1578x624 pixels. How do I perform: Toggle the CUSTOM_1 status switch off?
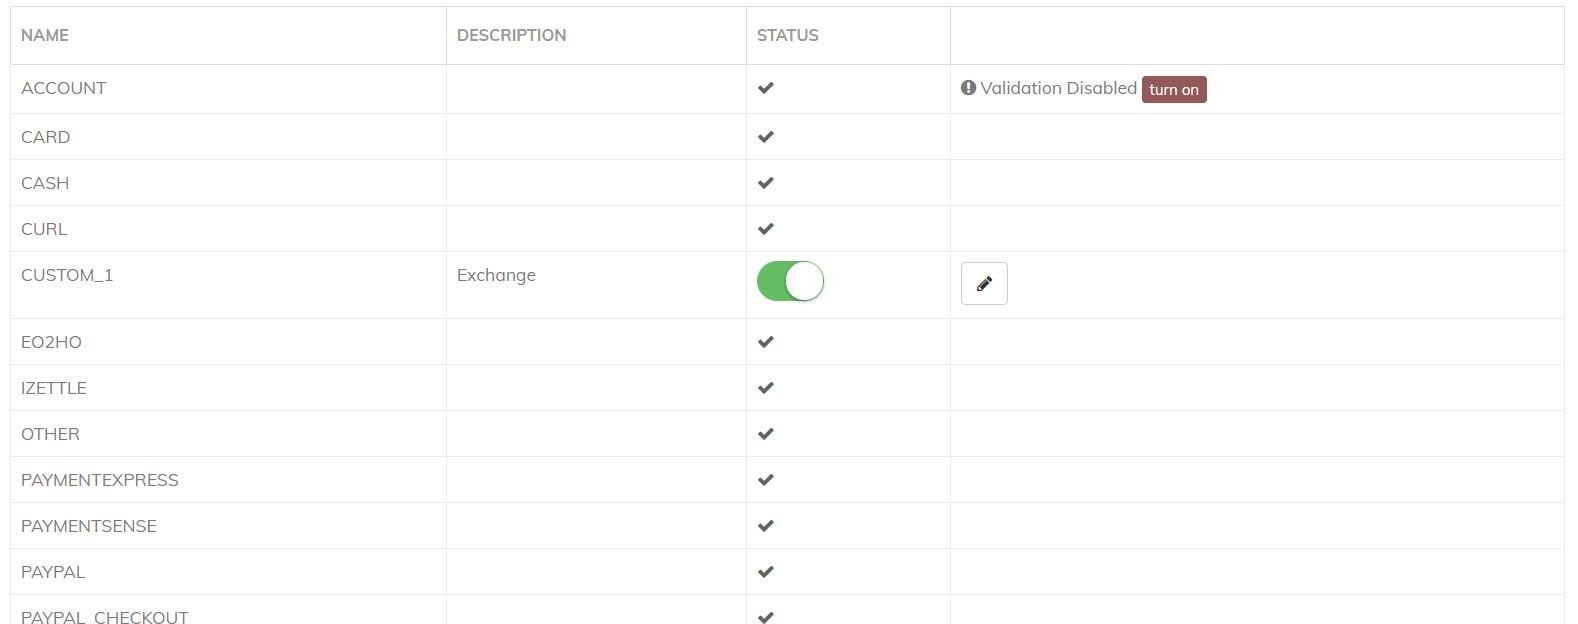point(790,282)
